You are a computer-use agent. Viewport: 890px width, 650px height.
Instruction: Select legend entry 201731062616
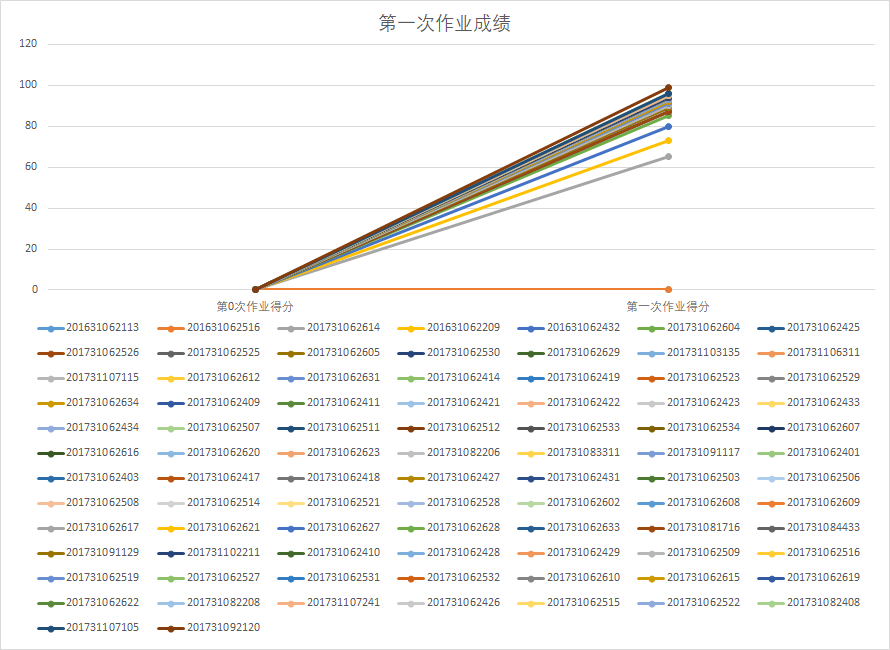[x=88, y=452]
